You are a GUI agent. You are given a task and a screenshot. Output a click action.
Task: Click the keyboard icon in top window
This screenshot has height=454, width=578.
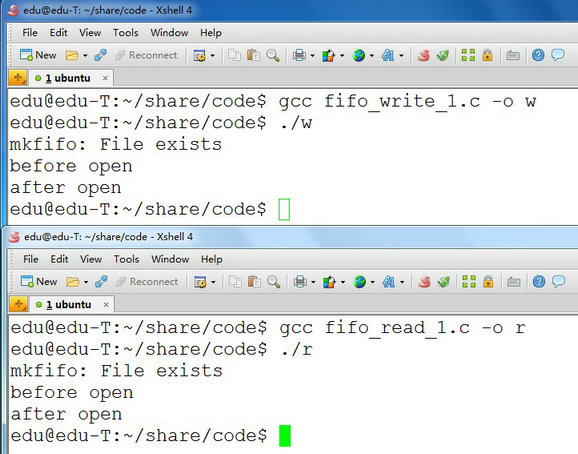(513, 56)
